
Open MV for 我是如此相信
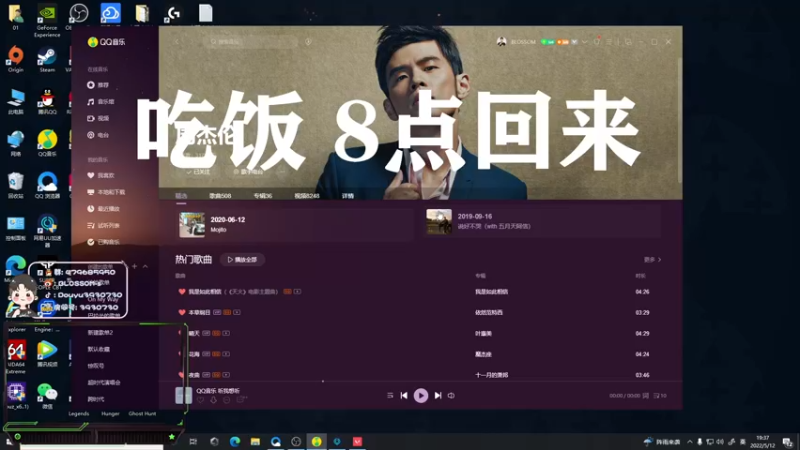pyautogui.click(x=297, y=292)
